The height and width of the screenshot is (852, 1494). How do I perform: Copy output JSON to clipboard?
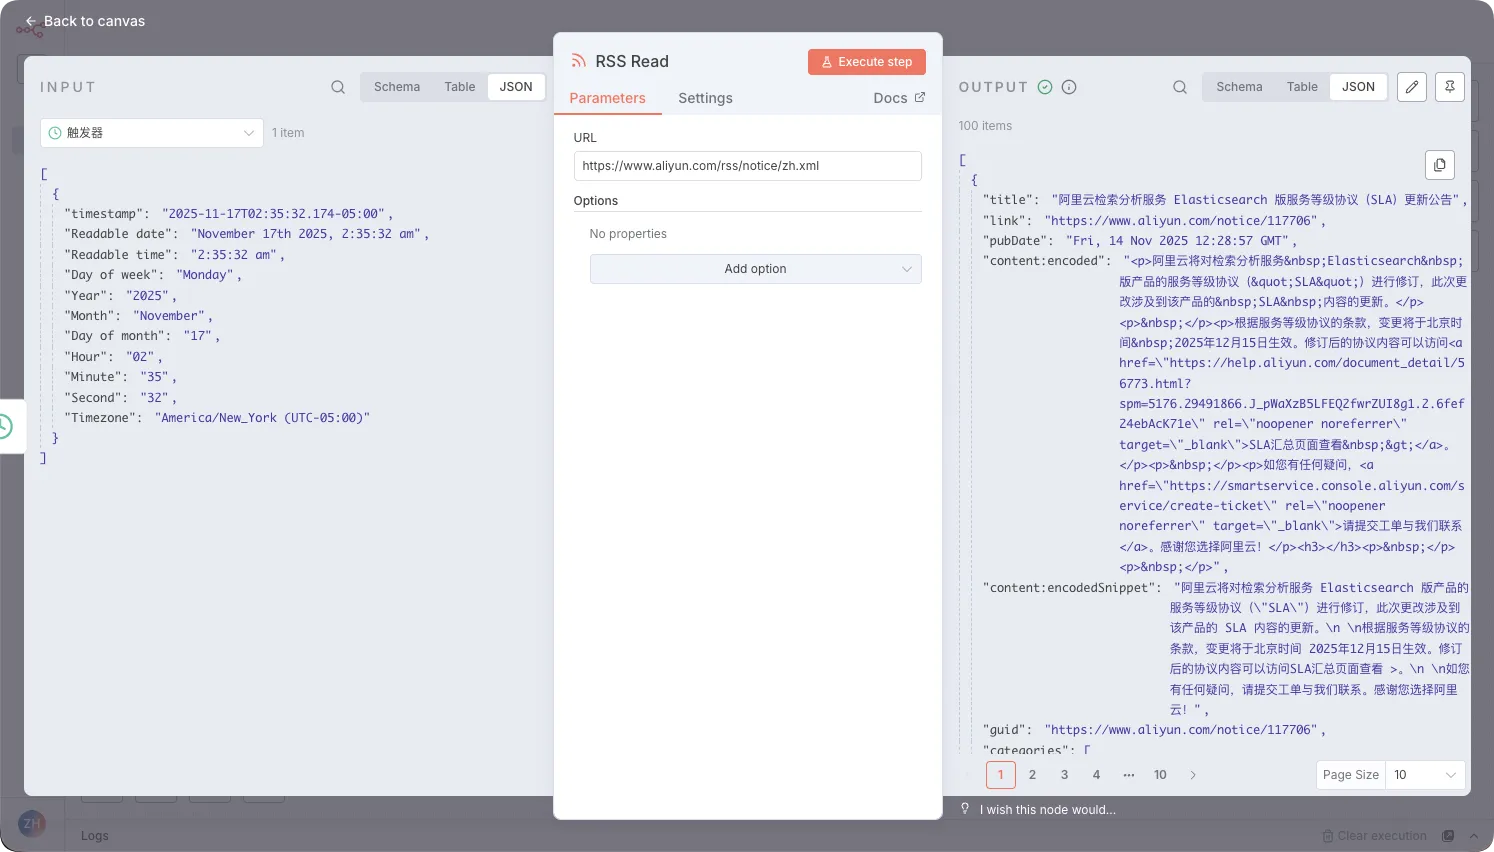point(1439,165)
